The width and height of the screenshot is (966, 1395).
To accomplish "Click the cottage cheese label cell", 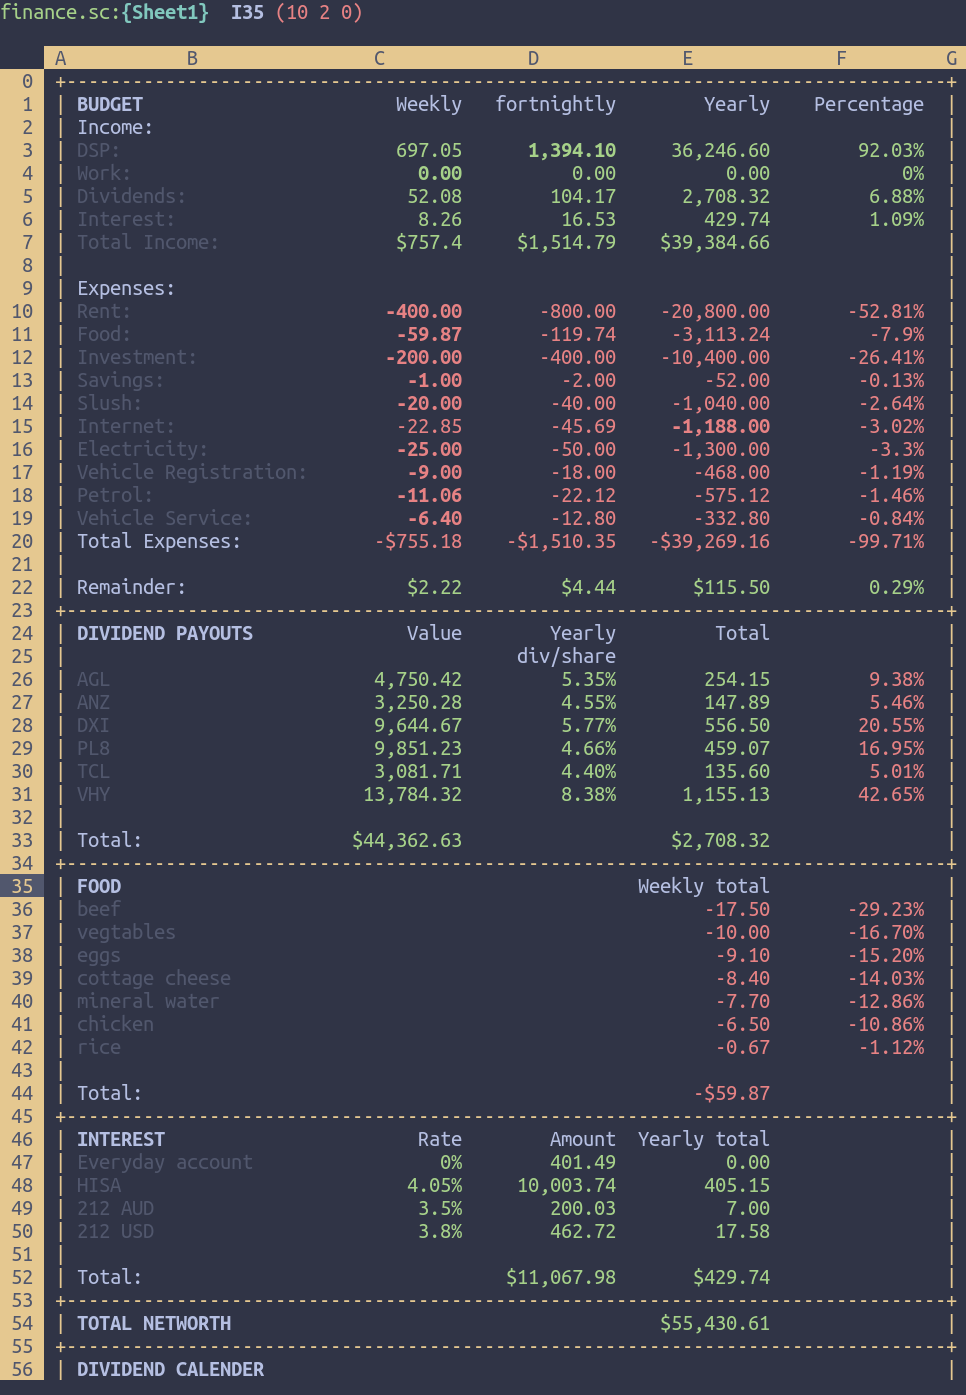I will [x=154, y=978].
